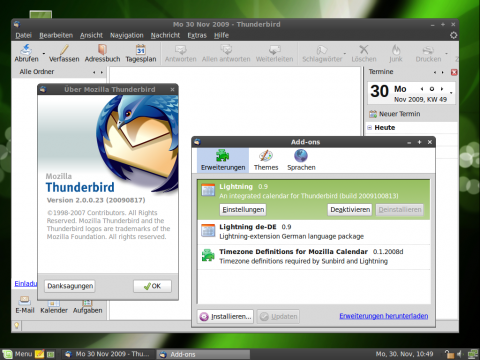Click Allen antworten reply-all icon
The width and height of the screenshot is (480, 360).
click(x=226, y=54)
